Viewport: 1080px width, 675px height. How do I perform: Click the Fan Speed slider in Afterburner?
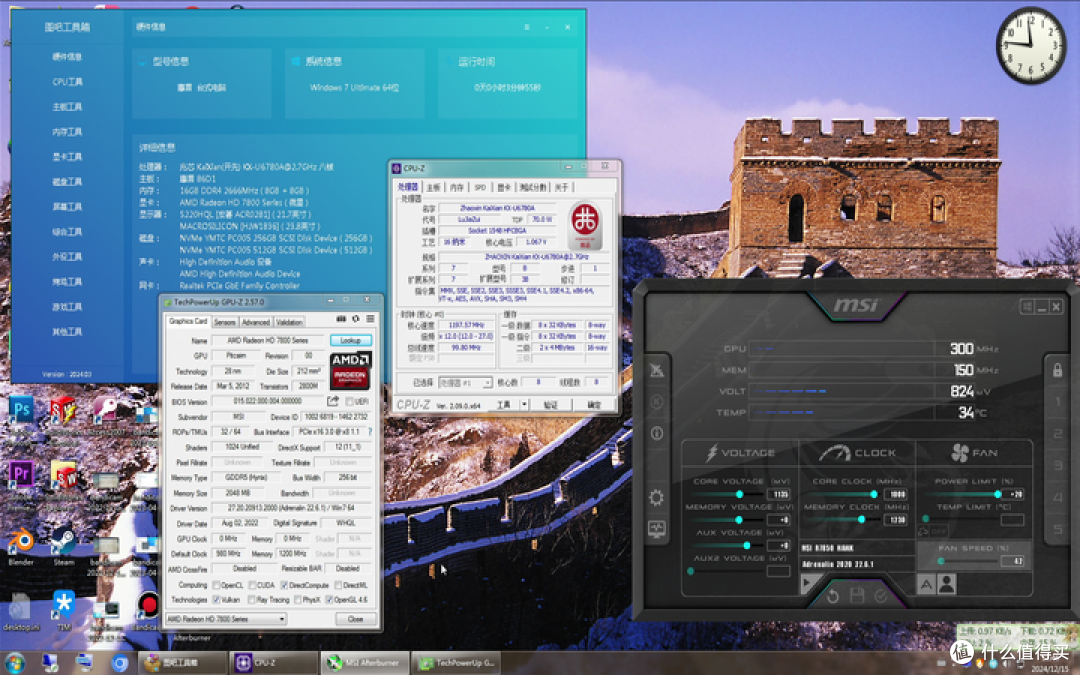tap(968, 561)
